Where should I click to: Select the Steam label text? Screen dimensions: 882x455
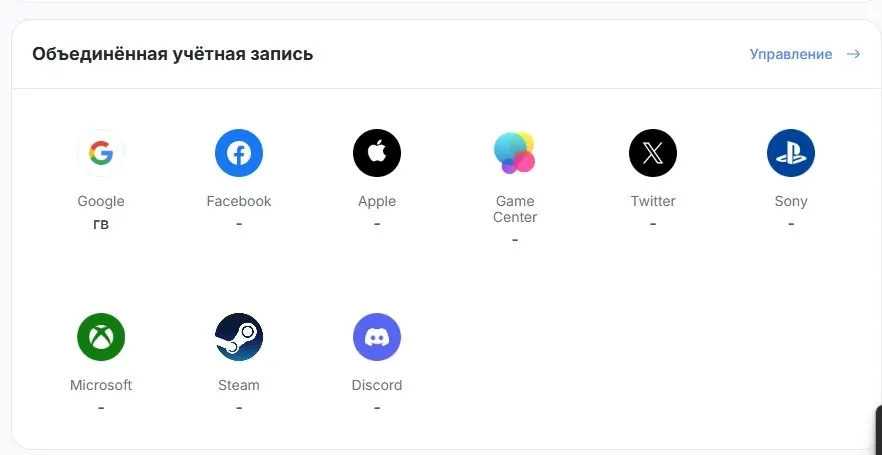(x=239, y=385)
